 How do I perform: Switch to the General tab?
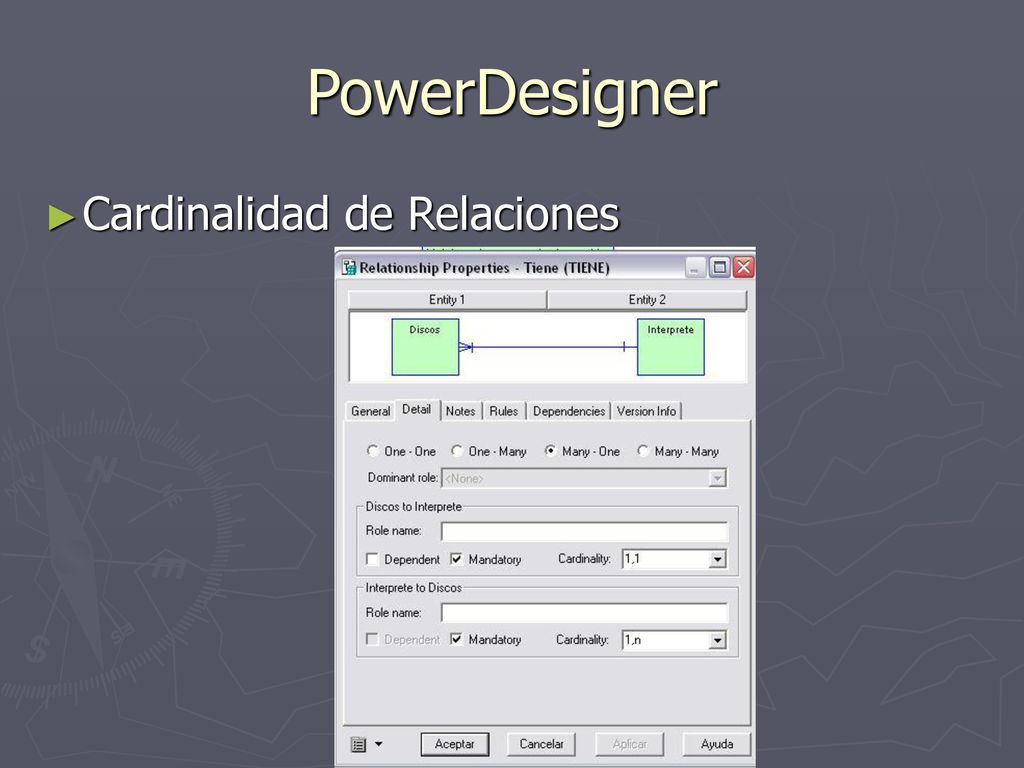[x=370, y=411]
